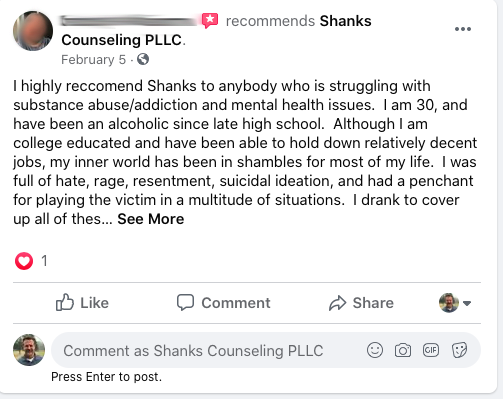Click the heart reaction icon
This screenshot has height=399, width=503.
[x=24, y=261]
